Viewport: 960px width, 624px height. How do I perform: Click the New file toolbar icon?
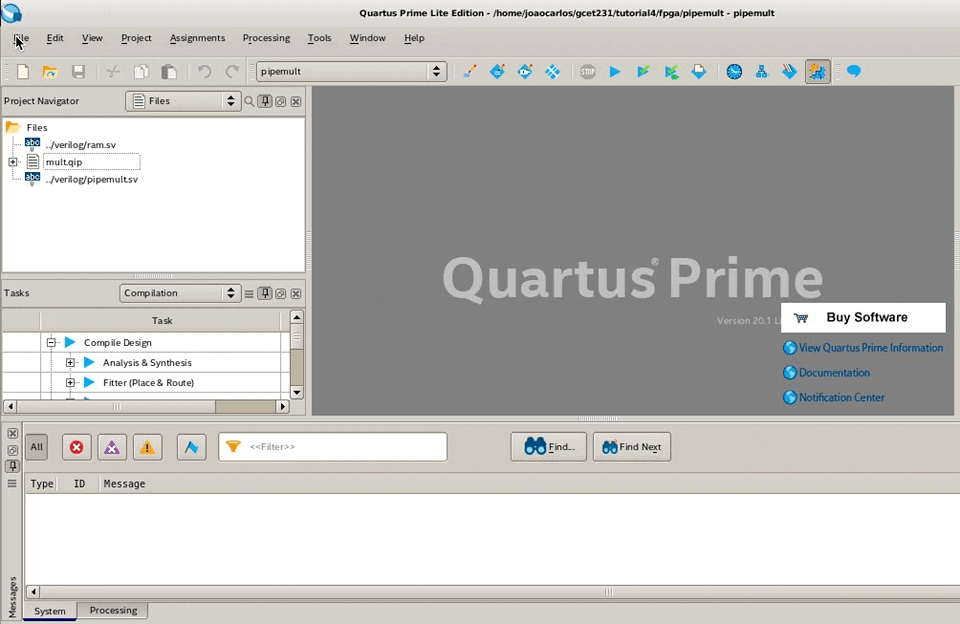coord(23,72)
